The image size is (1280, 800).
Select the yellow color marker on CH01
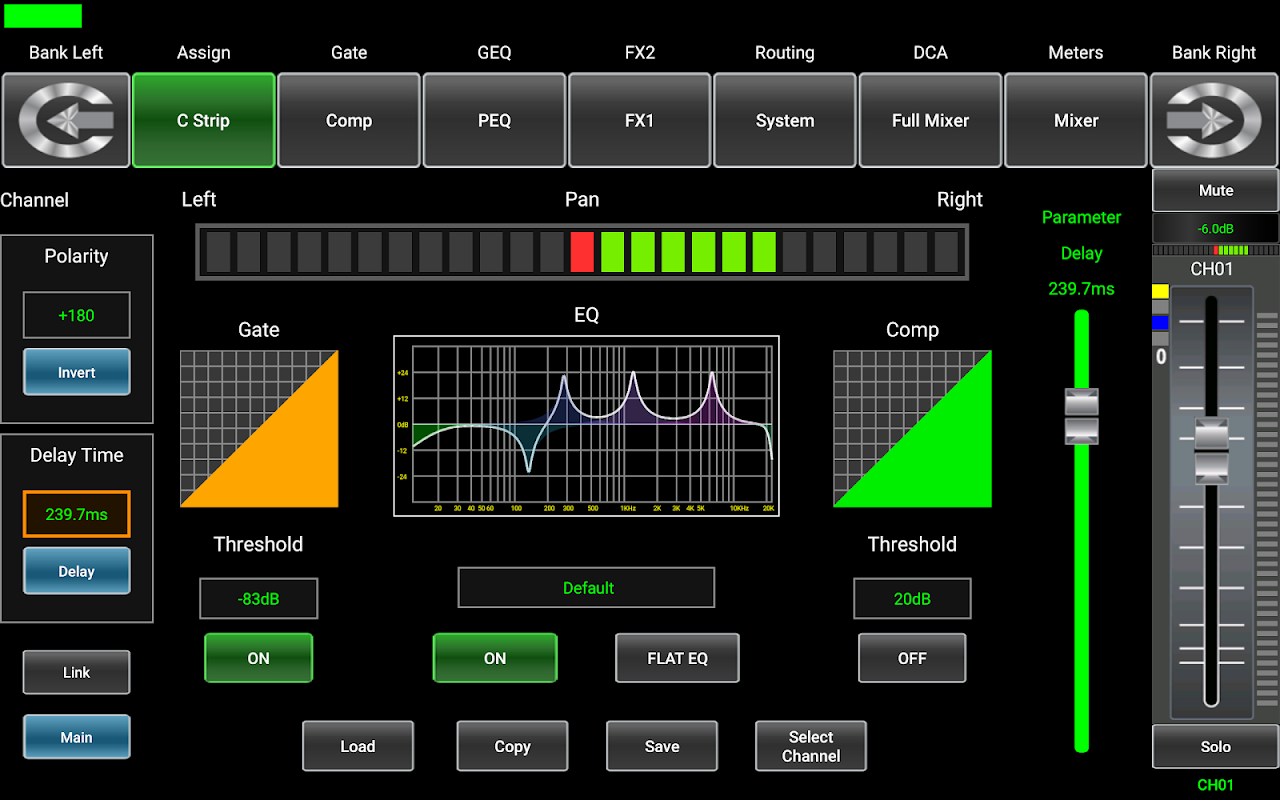tap(1160, 291)
